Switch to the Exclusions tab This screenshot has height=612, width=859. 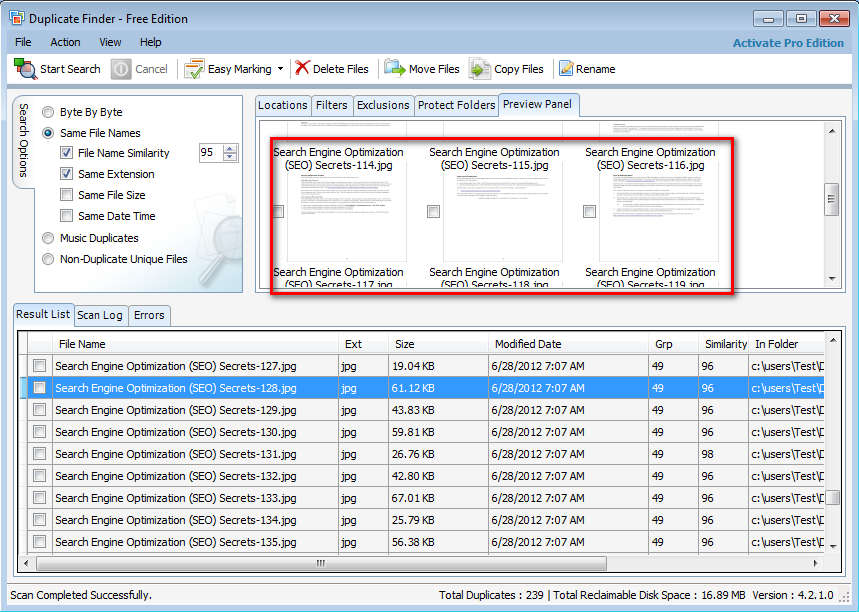(383, 105)
